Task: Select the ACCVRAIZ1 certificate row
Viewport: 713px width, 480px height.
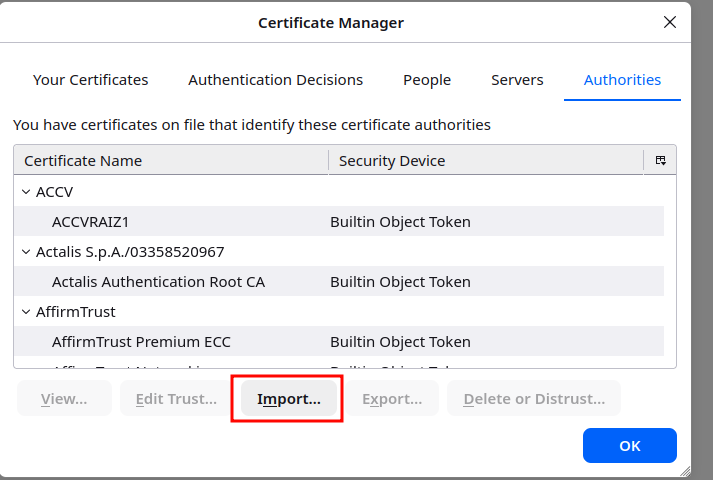Action: (90, 221)
